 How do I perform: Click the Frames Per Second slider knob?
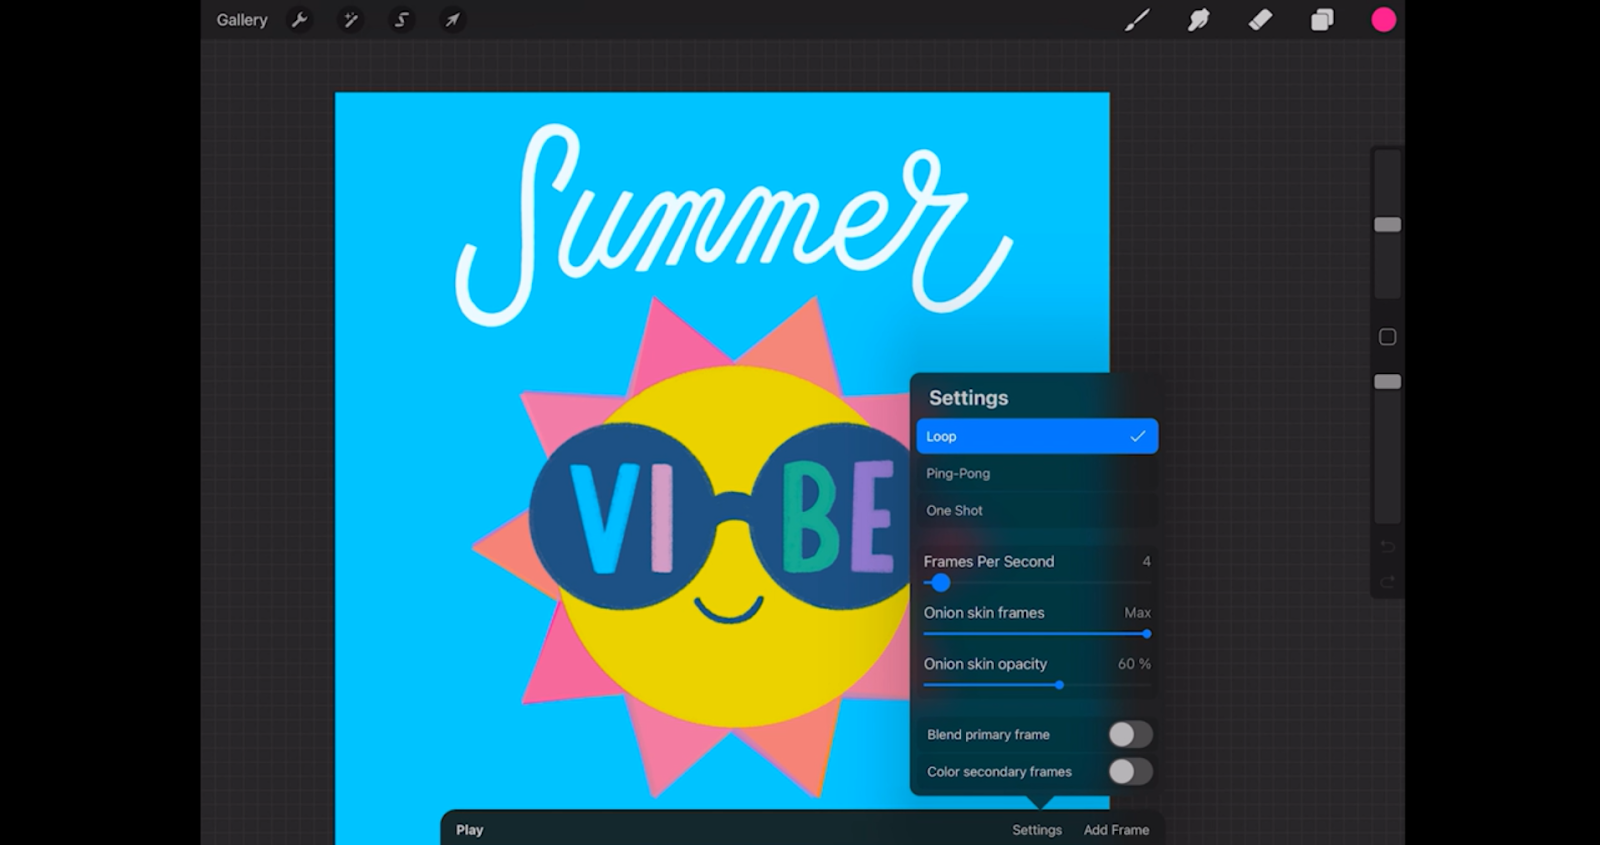coord(940,583)
